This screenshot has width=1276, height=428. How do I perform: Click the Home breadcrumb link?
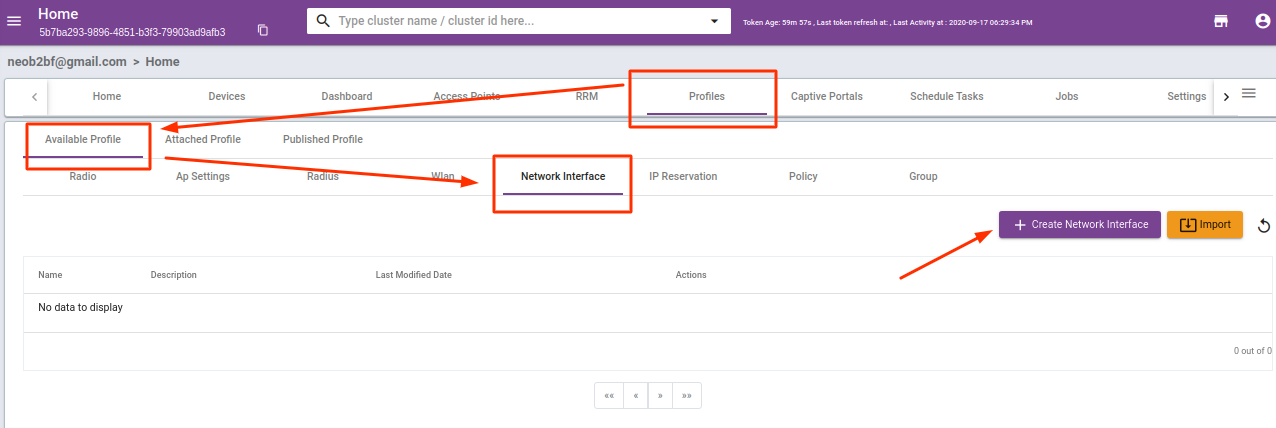(162, 62)
